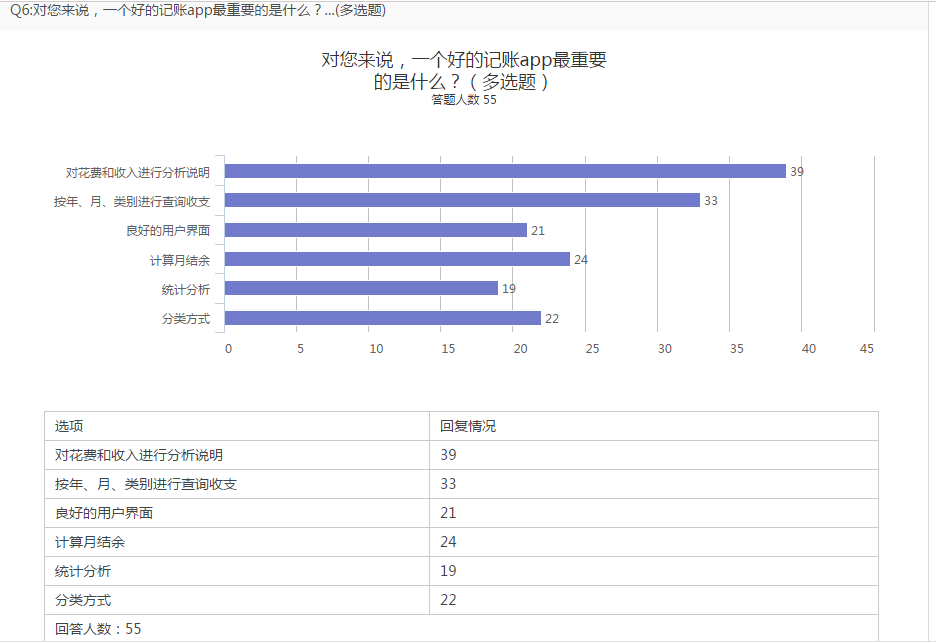Click table value 19
Screen dimensions: 936x643
448,571
